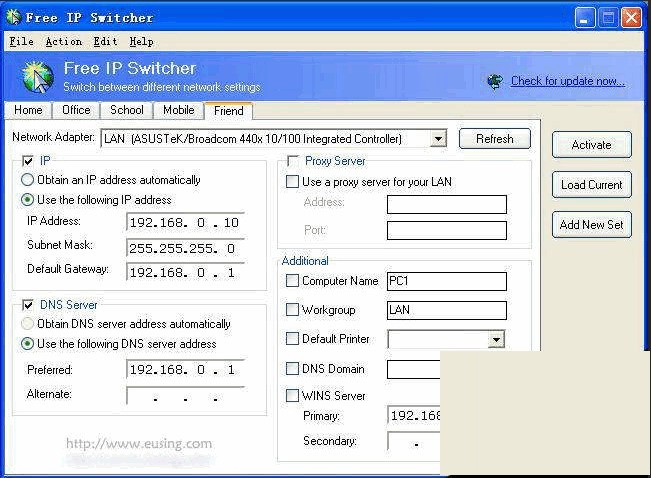
Task: Enable the IP settings checkbox
Action: point(27,161)
